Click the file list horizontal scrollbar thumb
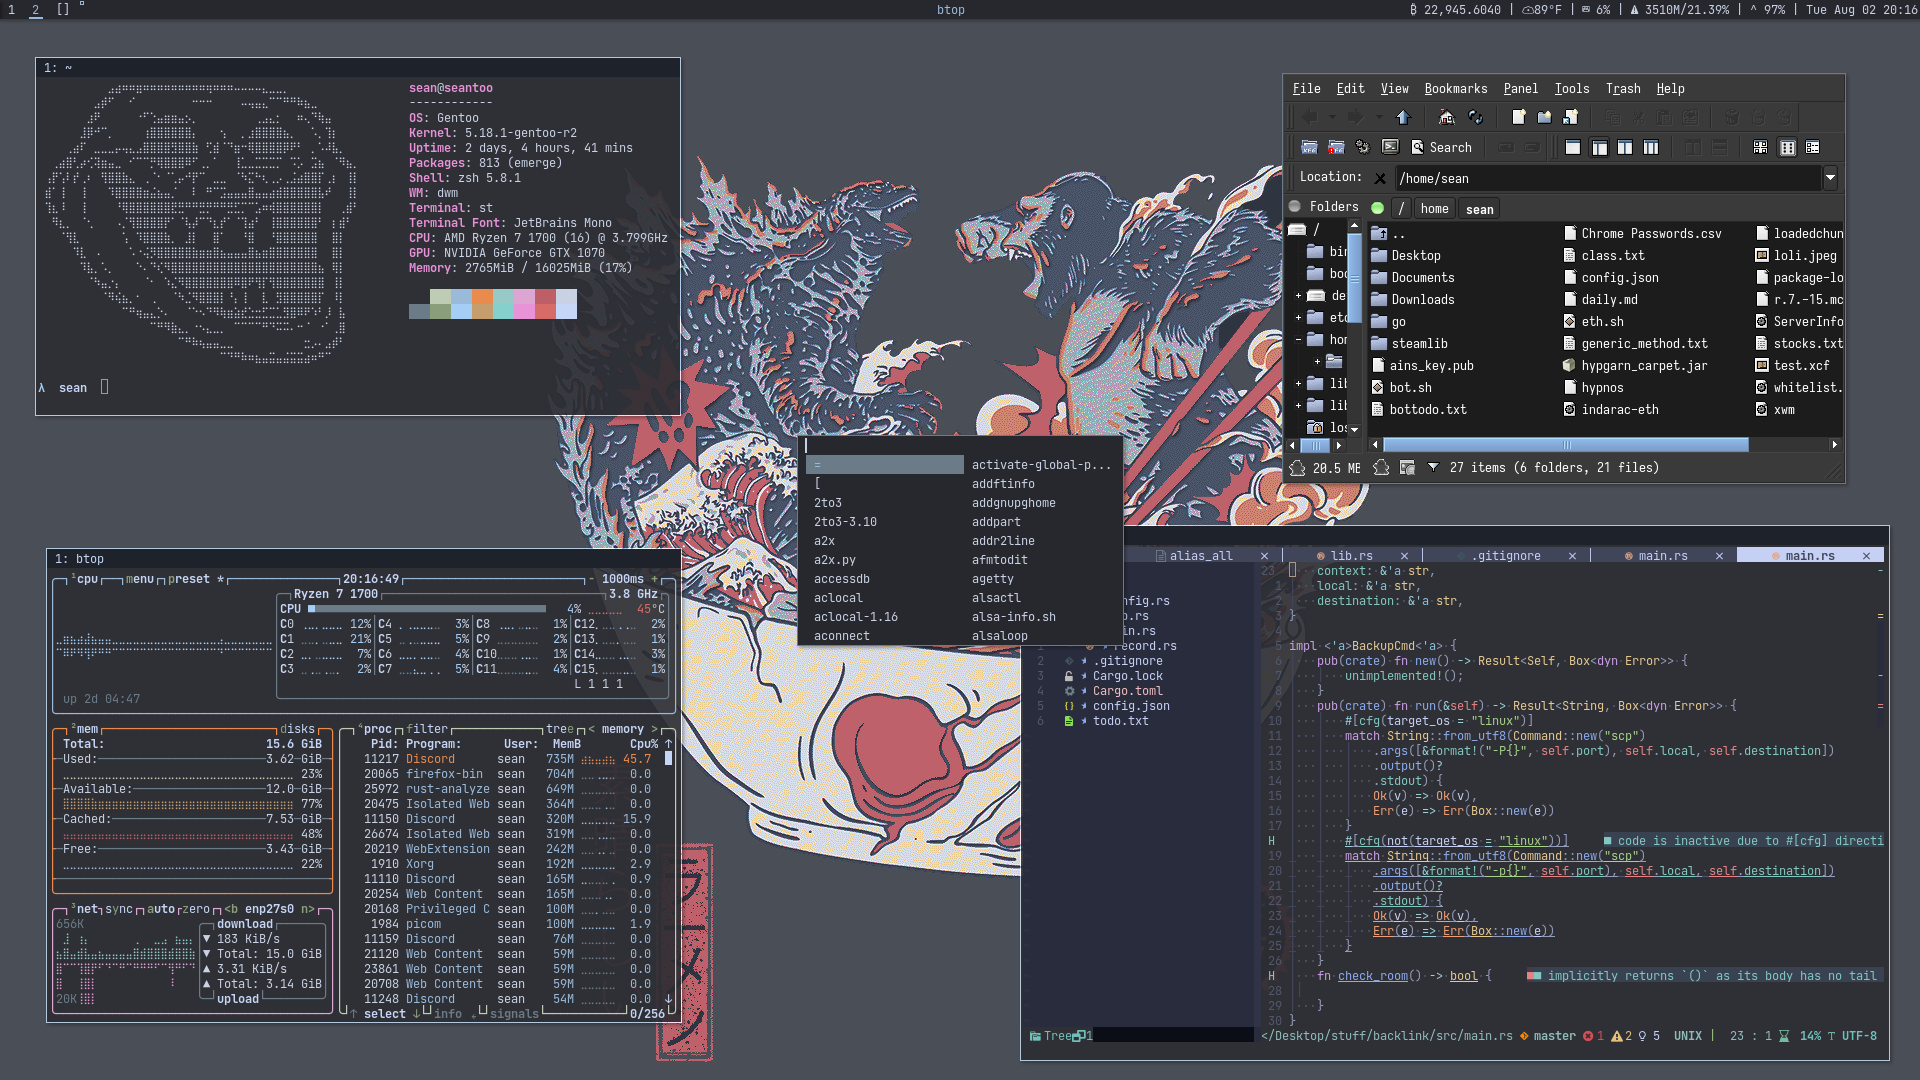 (x=1566, y=445)
